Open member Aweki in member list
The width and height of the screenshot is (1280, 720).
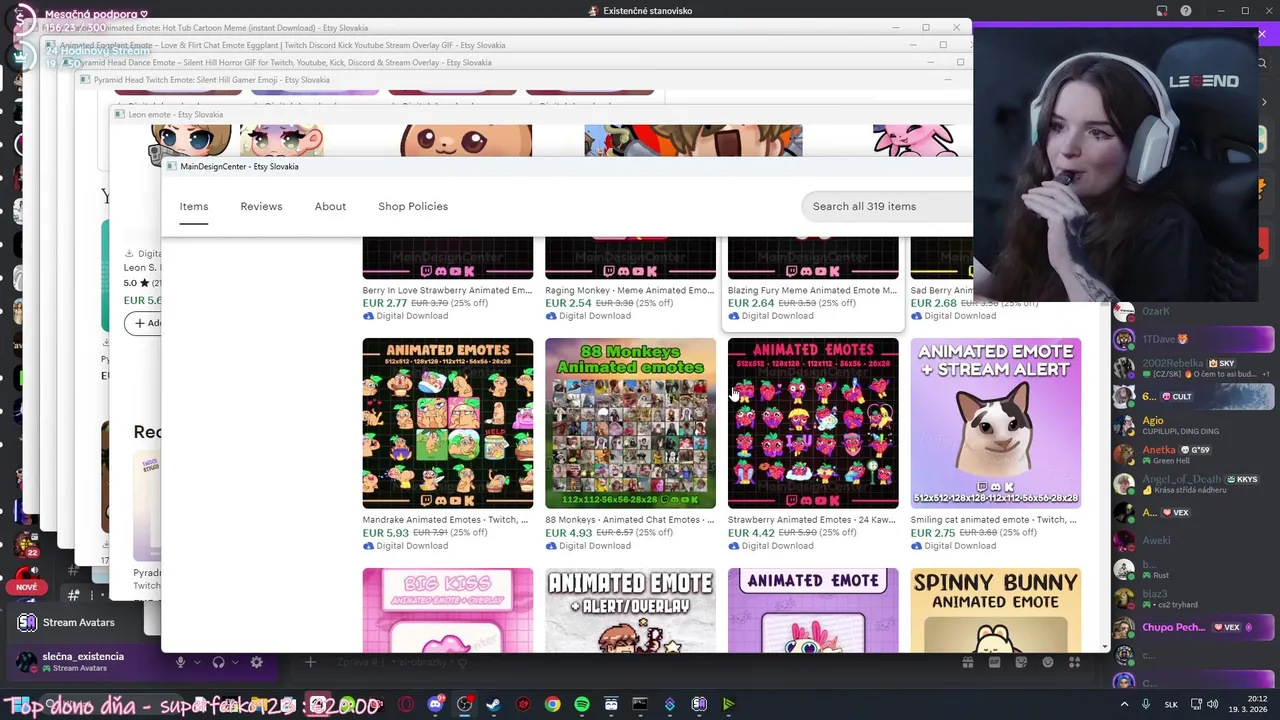[x=1195, y=541]
